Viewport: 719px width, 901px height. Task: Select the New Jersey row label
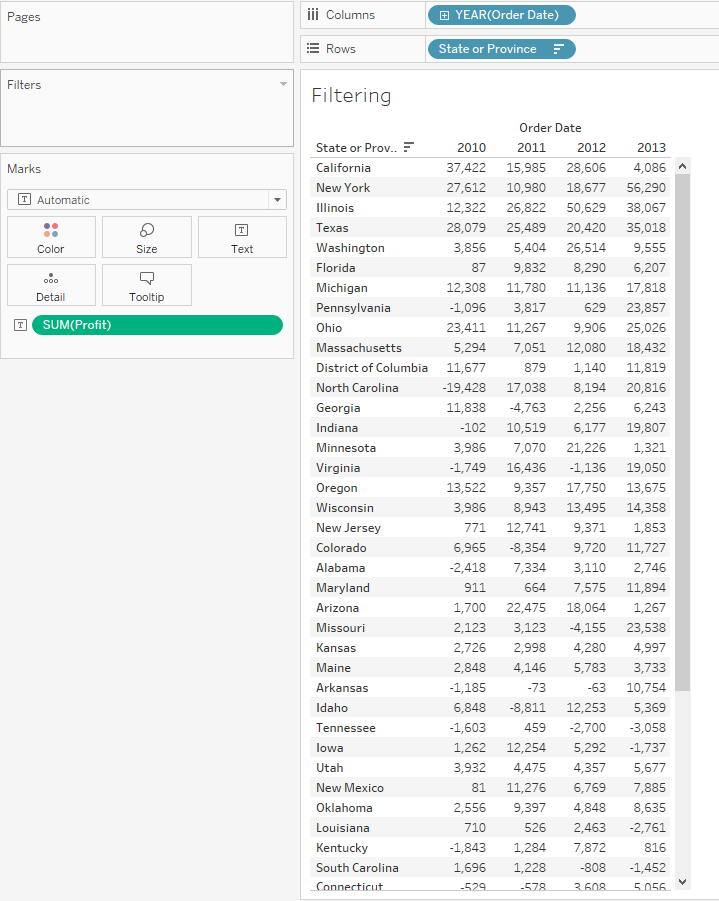click(348, 528)
